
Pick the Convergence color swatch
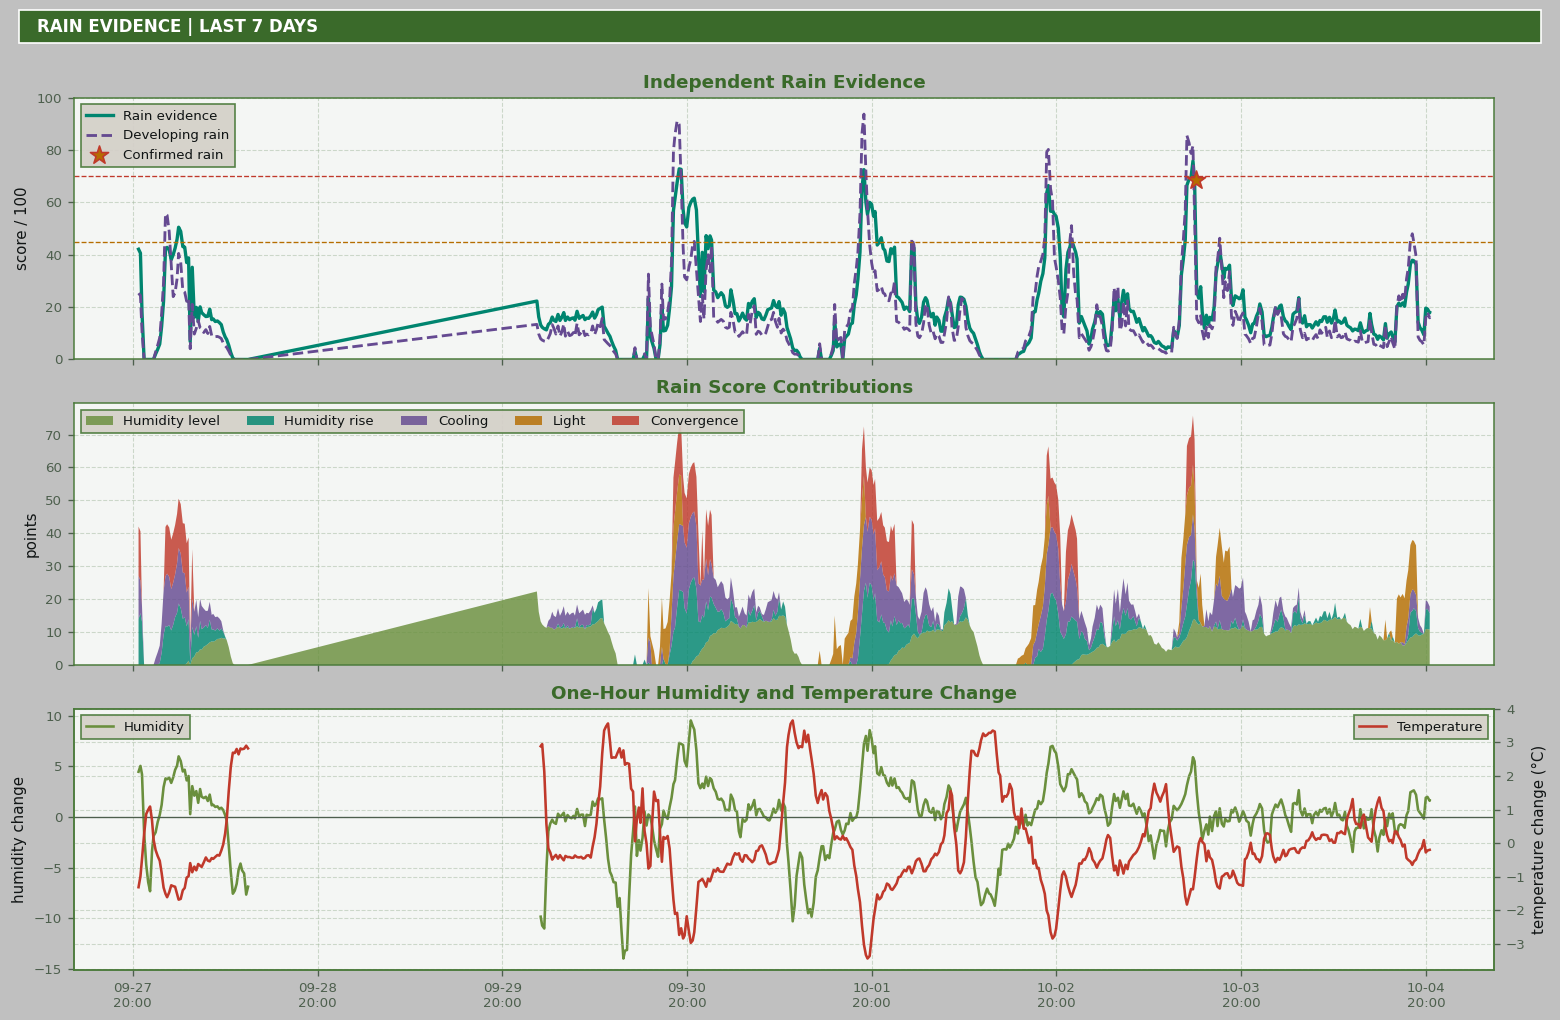[626, 421]
